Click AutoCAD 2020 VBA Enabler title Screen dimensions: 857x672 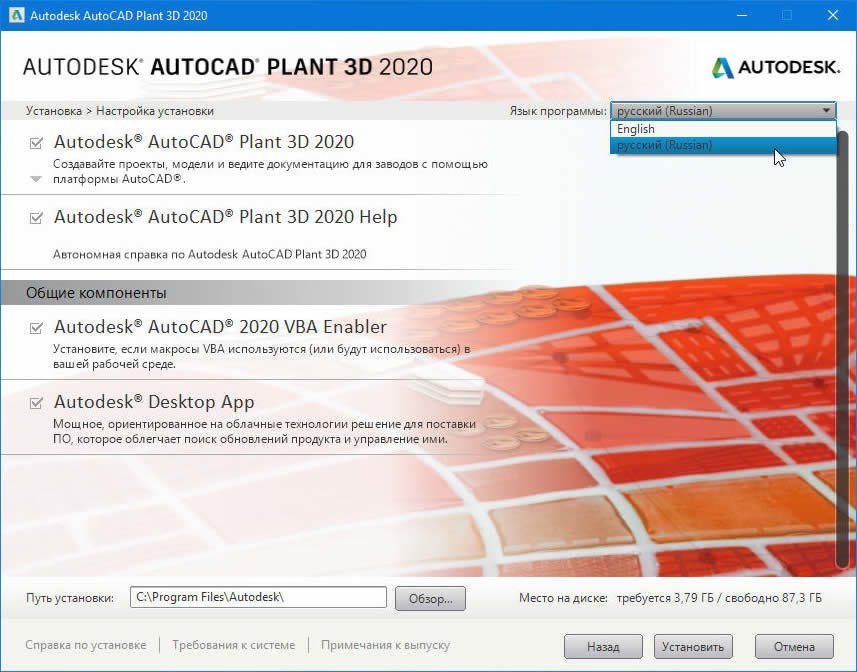(220, 327)
